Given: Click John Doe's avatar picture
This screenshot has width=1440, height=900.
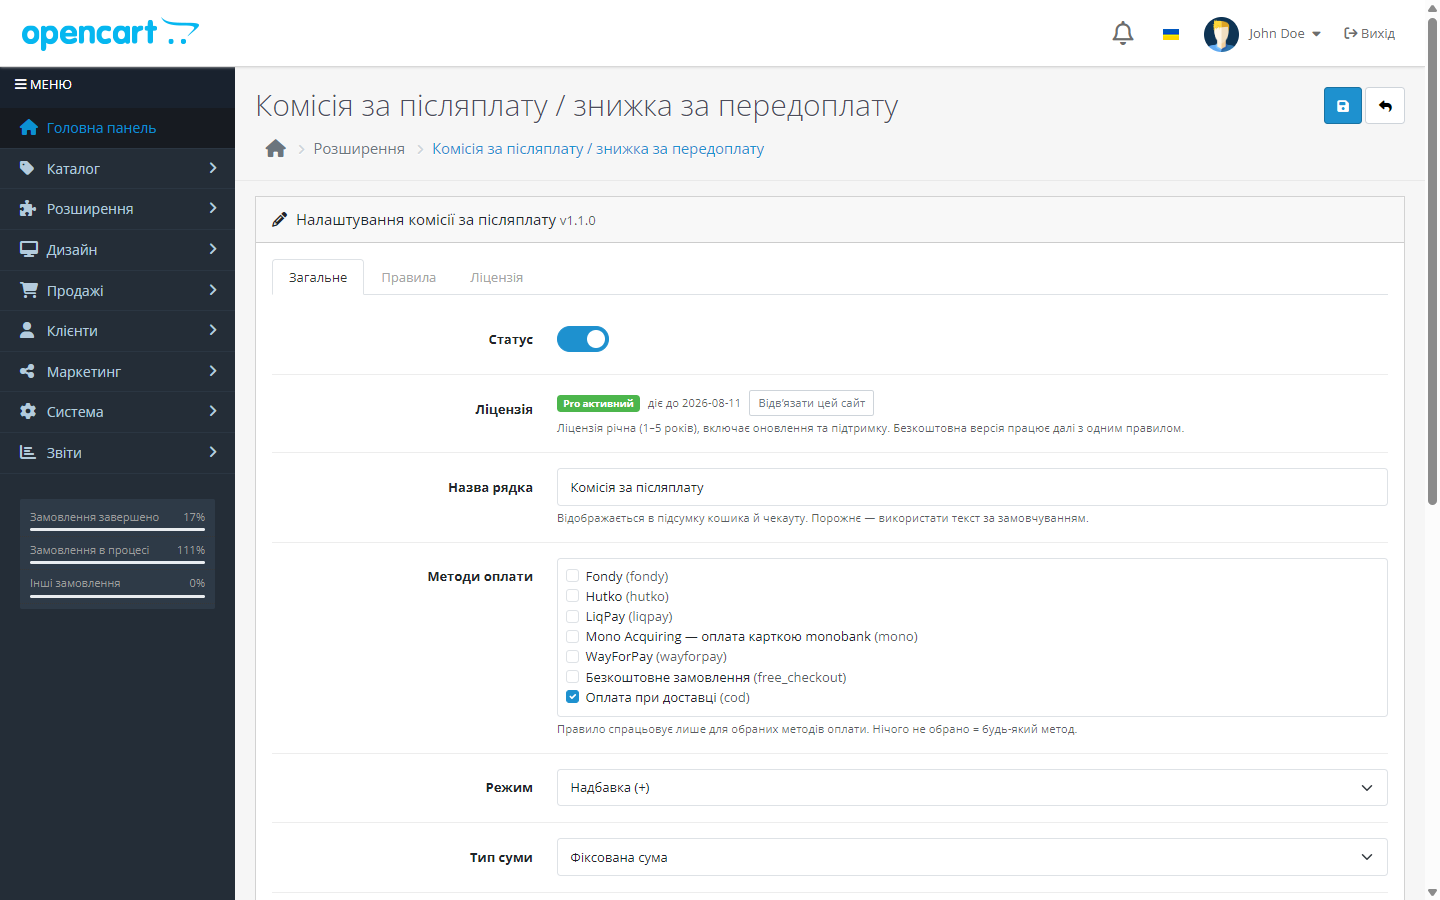Looking at the screenshot, I should 1221,34.
